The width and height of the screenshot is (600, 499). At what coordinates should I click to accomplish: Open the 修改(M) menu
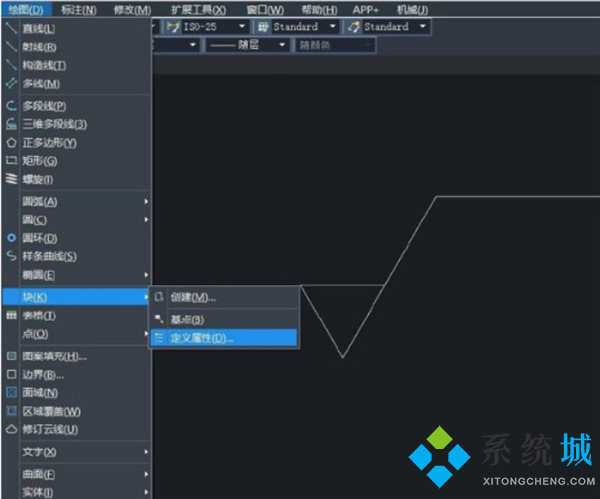point(132,9)
